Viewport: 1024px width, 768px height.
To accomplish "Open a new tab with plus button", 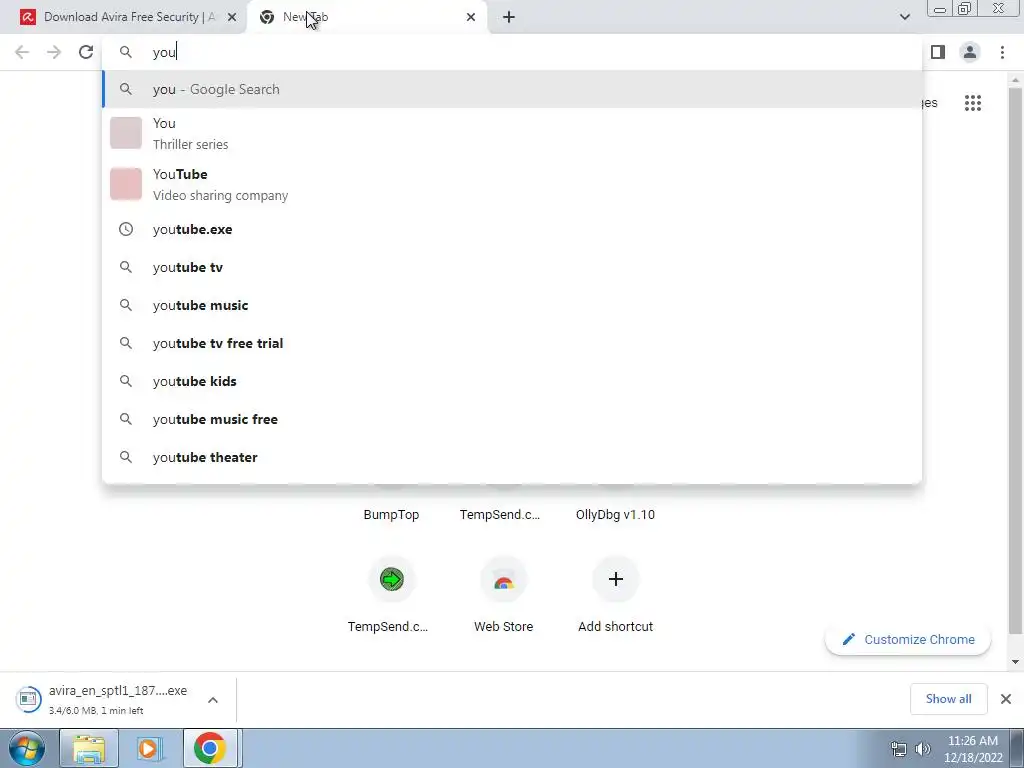I will coord(509,17).
